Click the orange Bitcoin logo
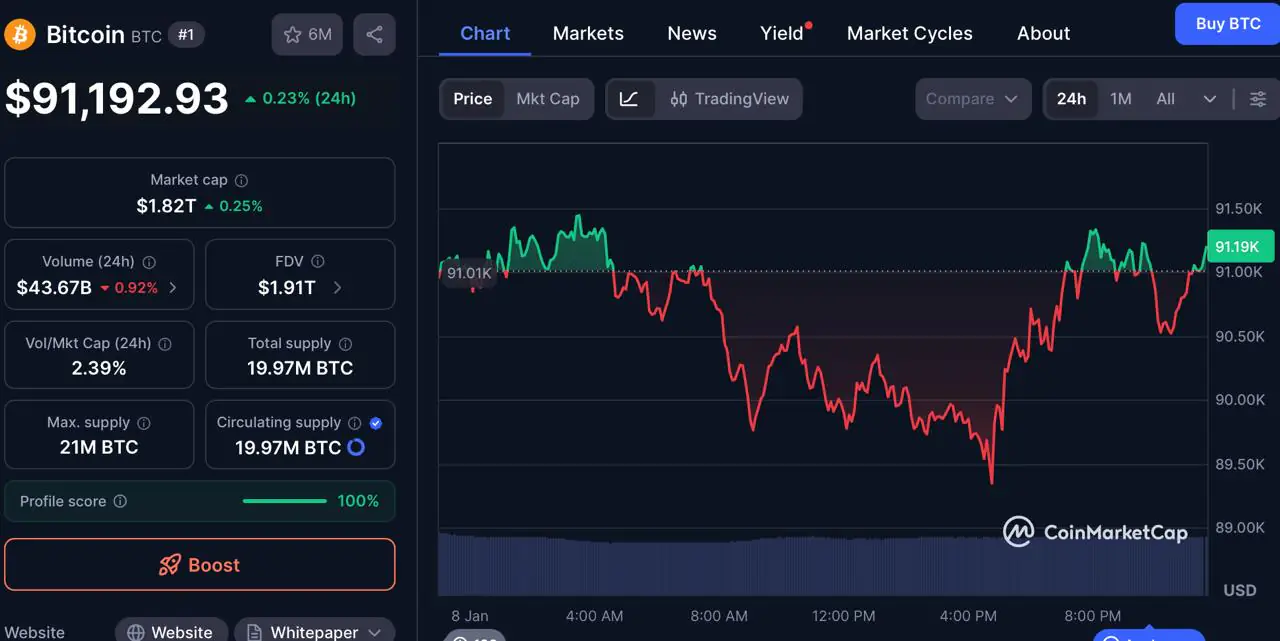This screenshot has height=641, width=1280. click(x=20, y=35)
